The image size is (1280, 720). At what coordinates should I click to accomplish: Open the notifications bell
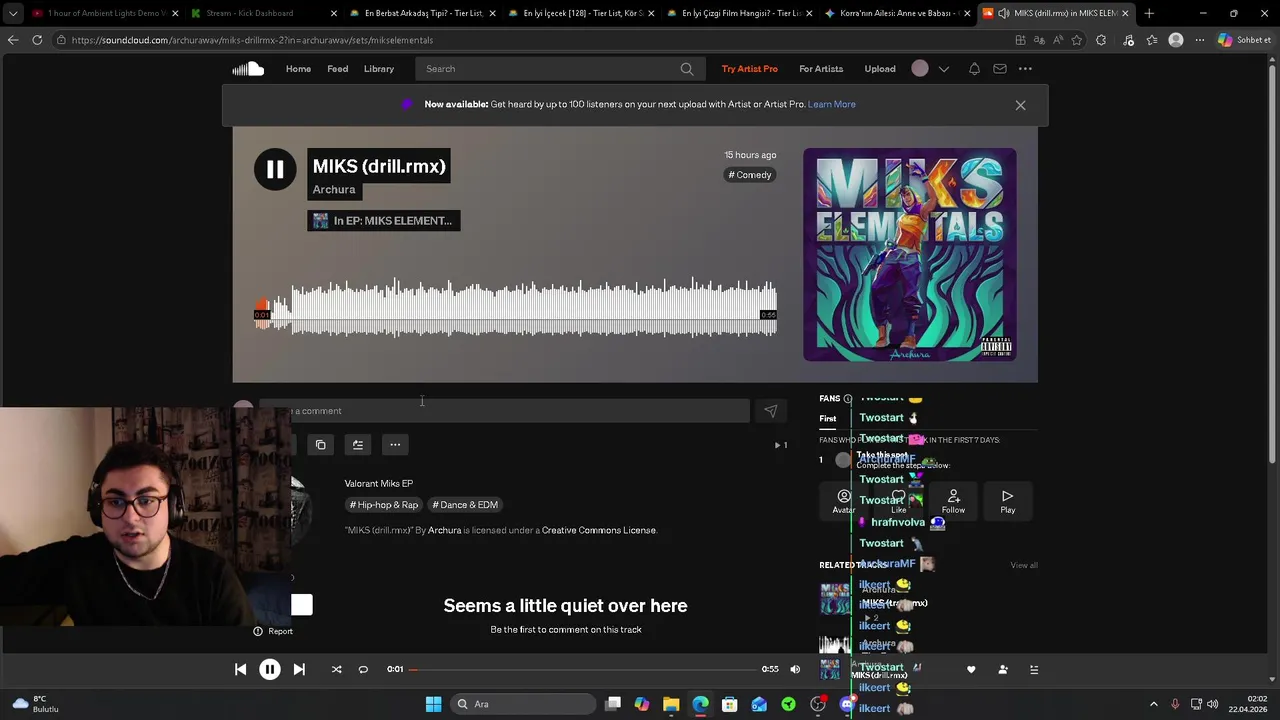[x=974, y=69]
